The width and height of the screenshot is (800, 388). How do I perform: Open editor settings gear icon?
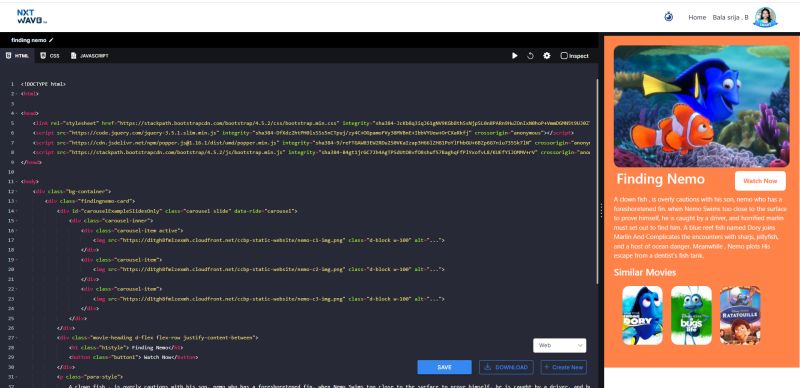point(546,56)
